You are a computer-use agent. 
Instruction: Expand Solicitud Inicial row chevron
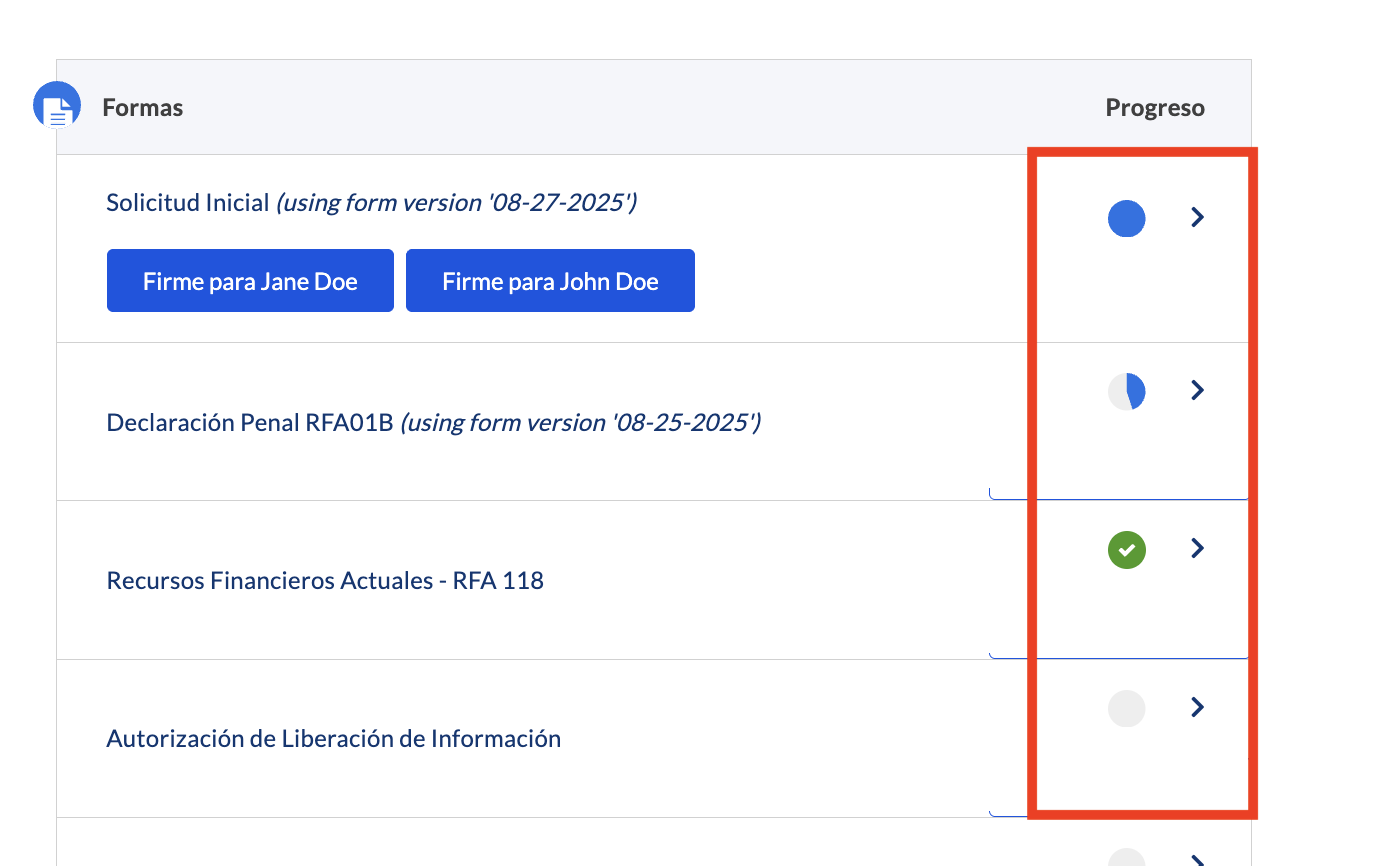(1197, 217)
